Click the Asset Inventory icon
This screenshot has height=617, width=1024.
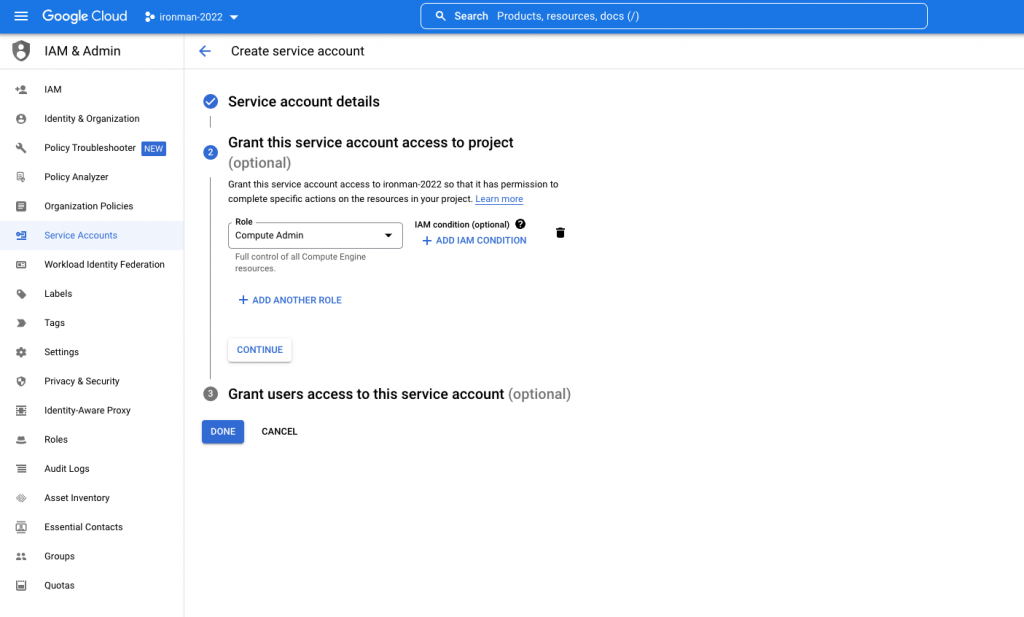click(21, 498)
